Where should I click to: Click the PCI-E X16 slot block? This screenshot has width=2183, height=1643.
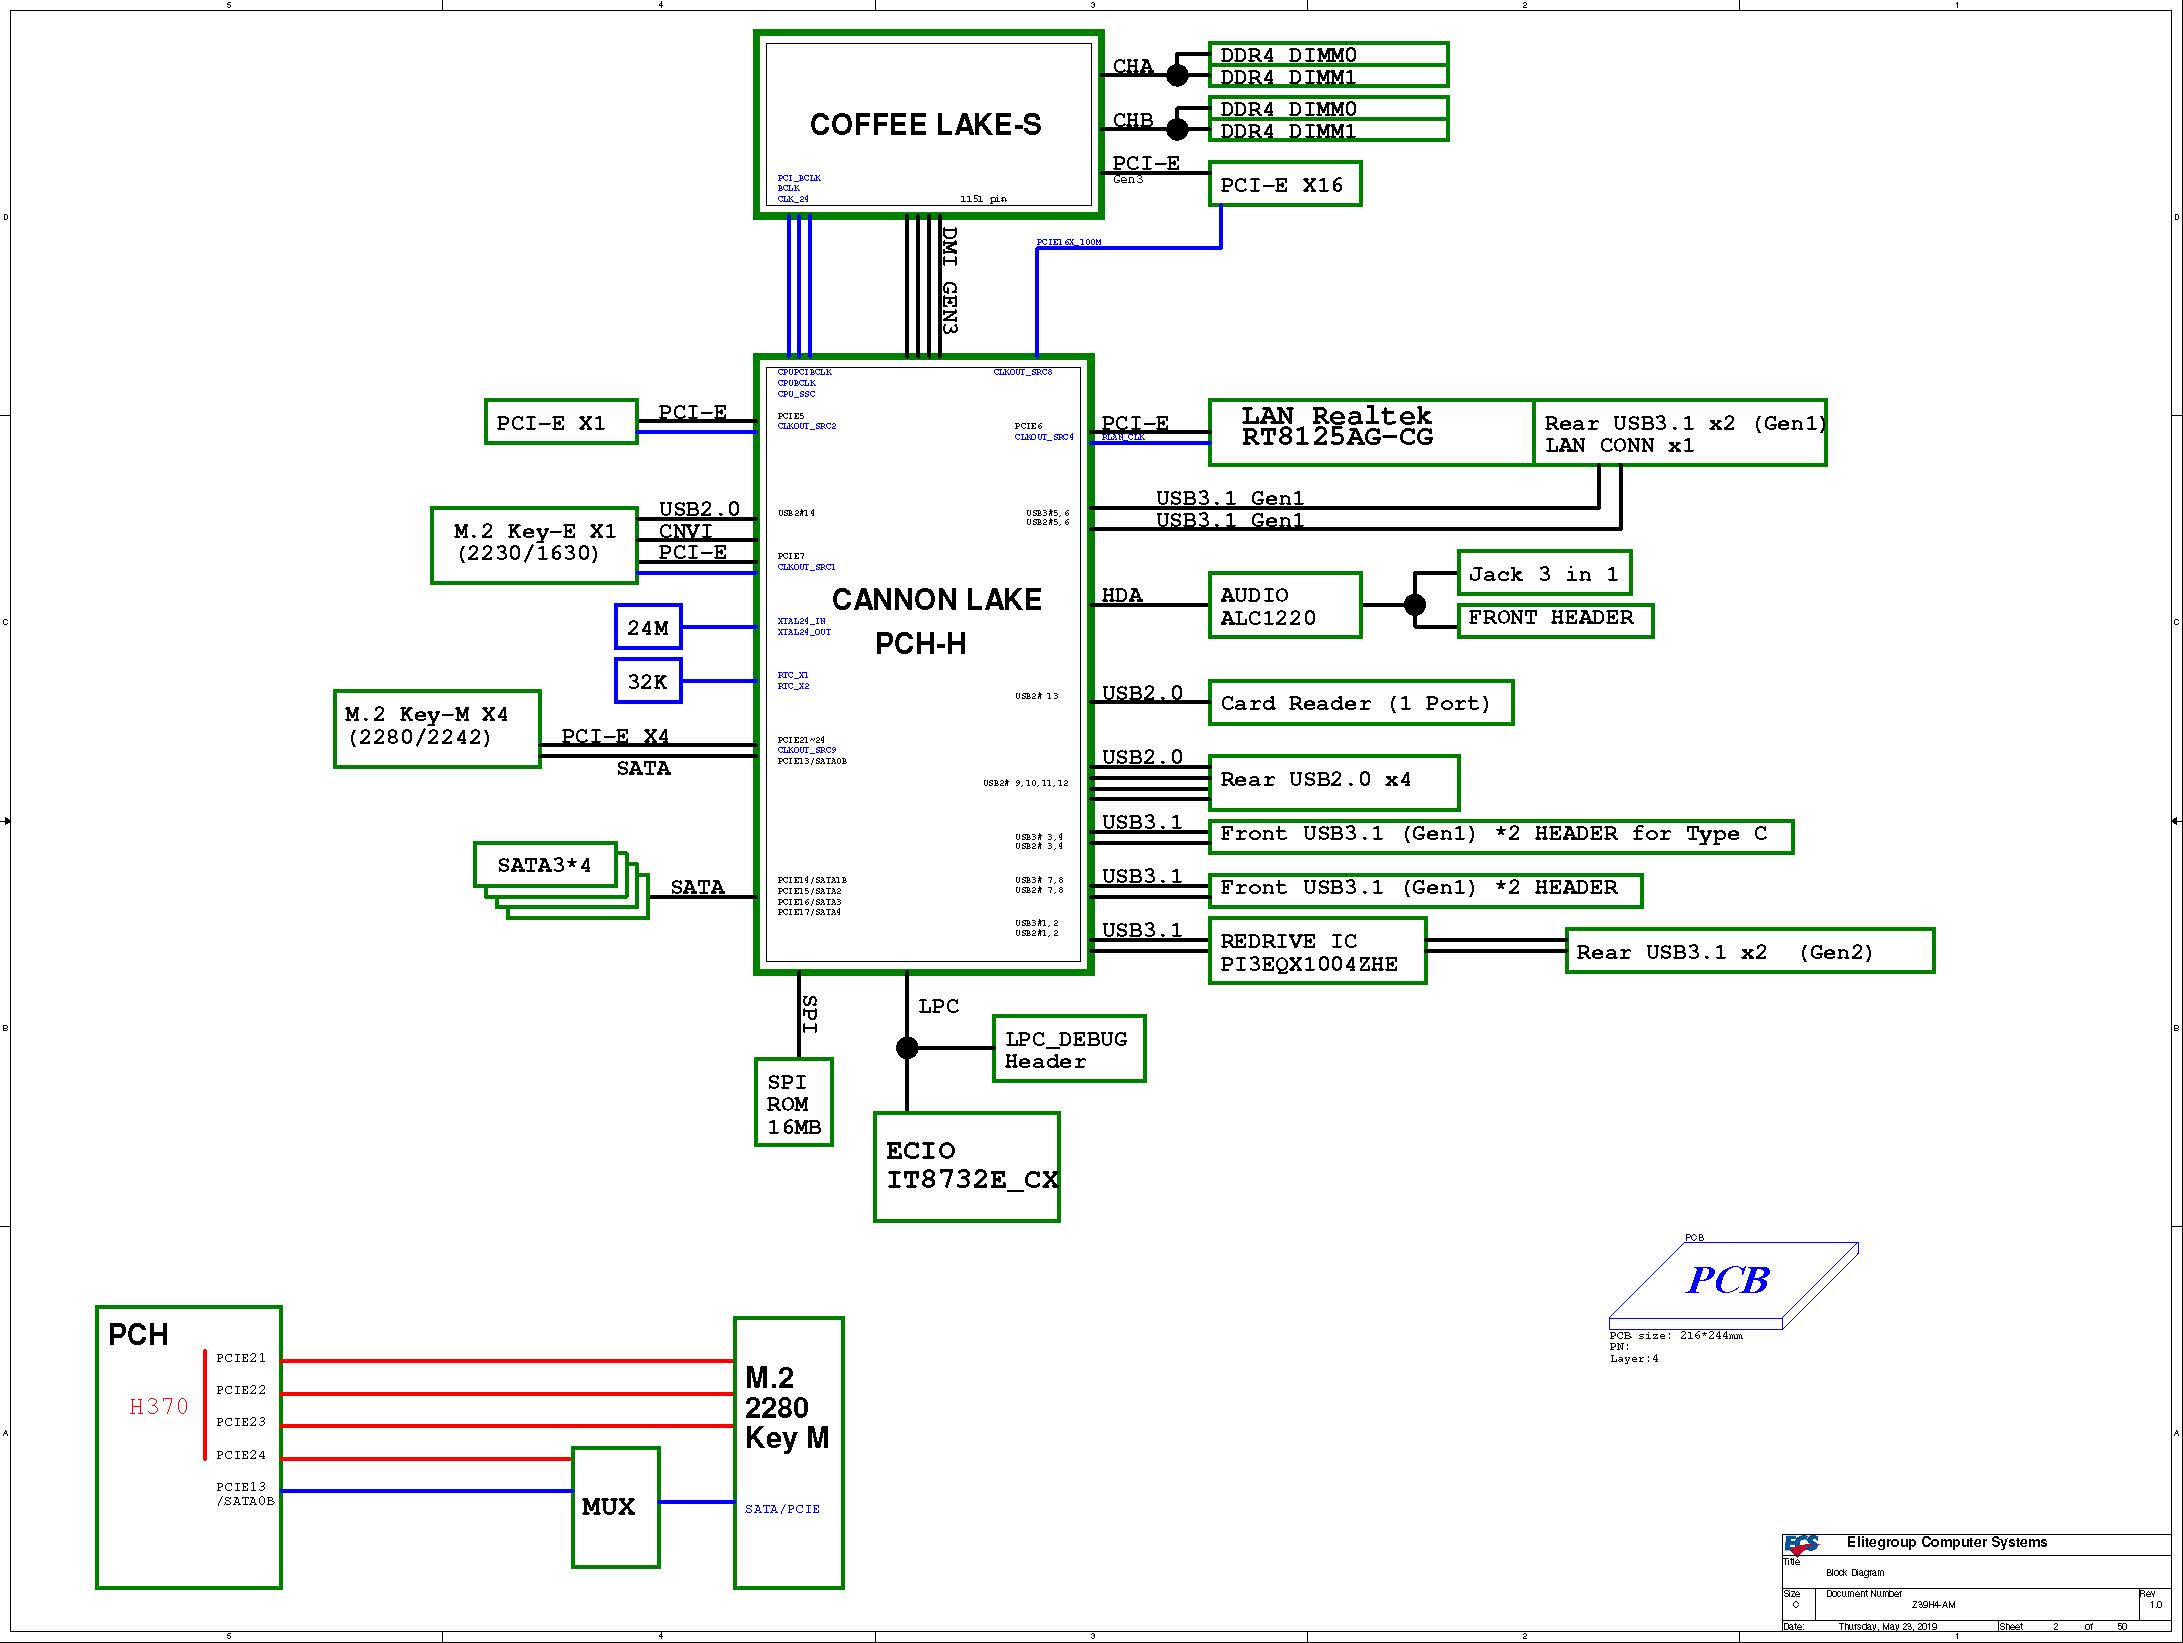point(1284,184)
